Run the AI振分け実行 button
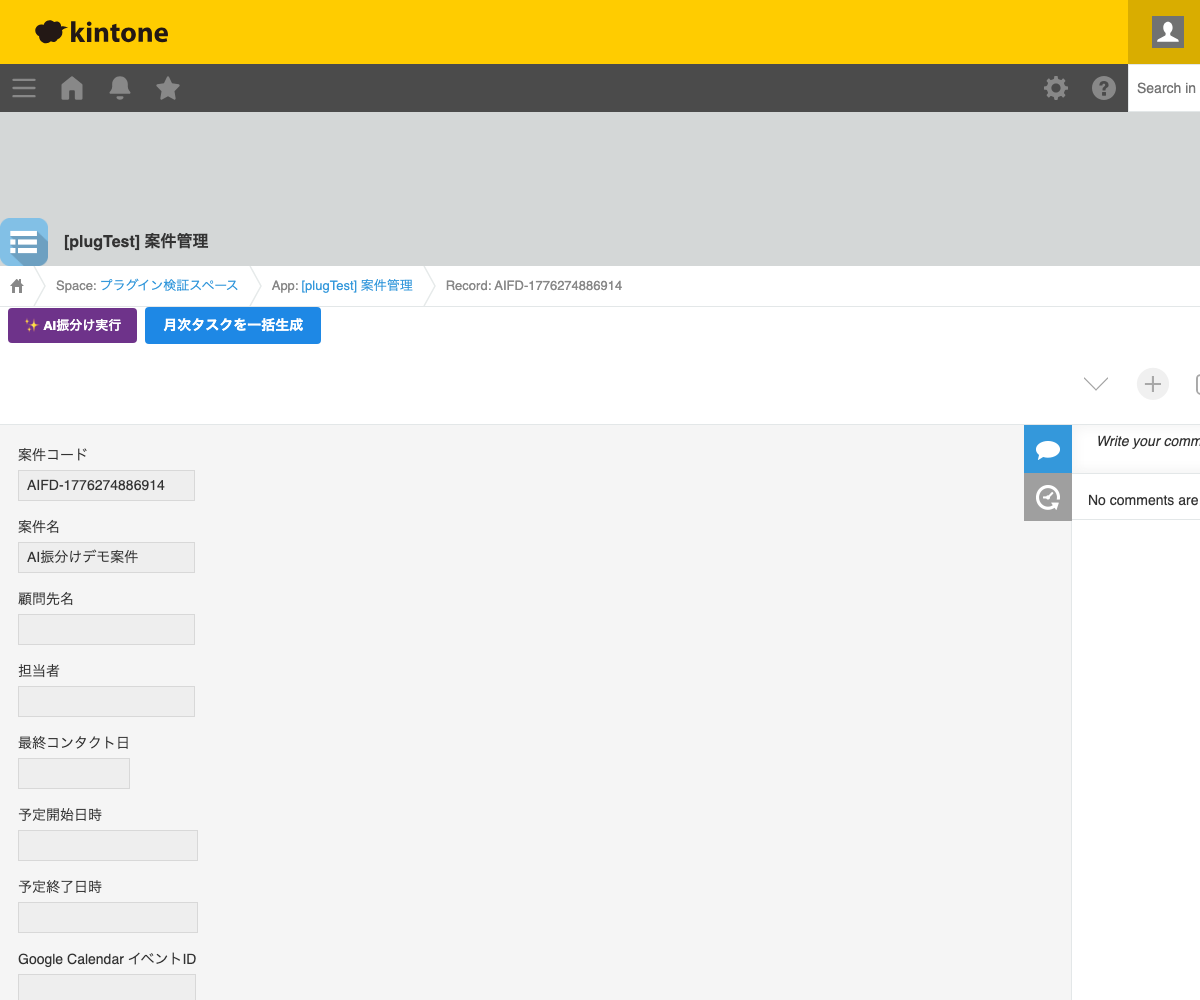 click(72, 326)
